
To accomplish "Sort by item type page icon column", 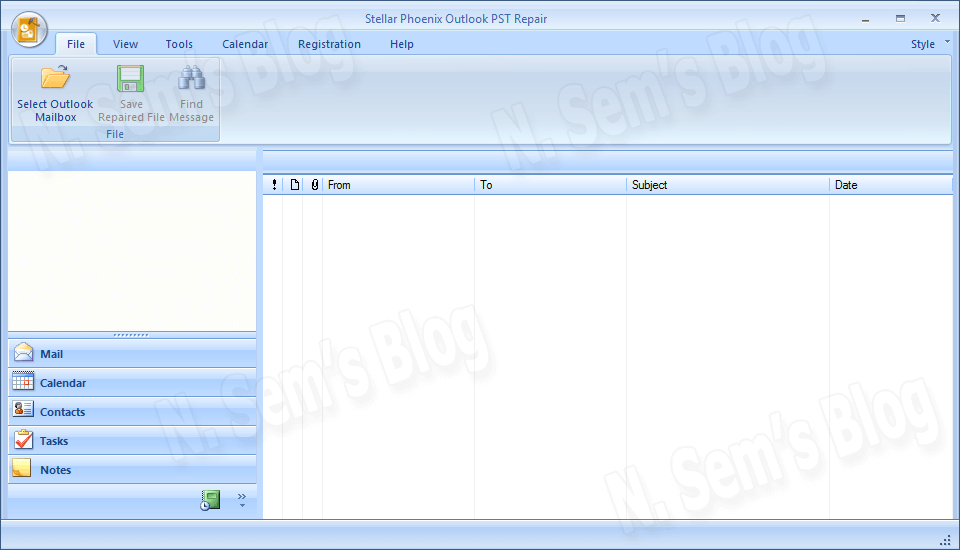I will click(x=294, y=185).
